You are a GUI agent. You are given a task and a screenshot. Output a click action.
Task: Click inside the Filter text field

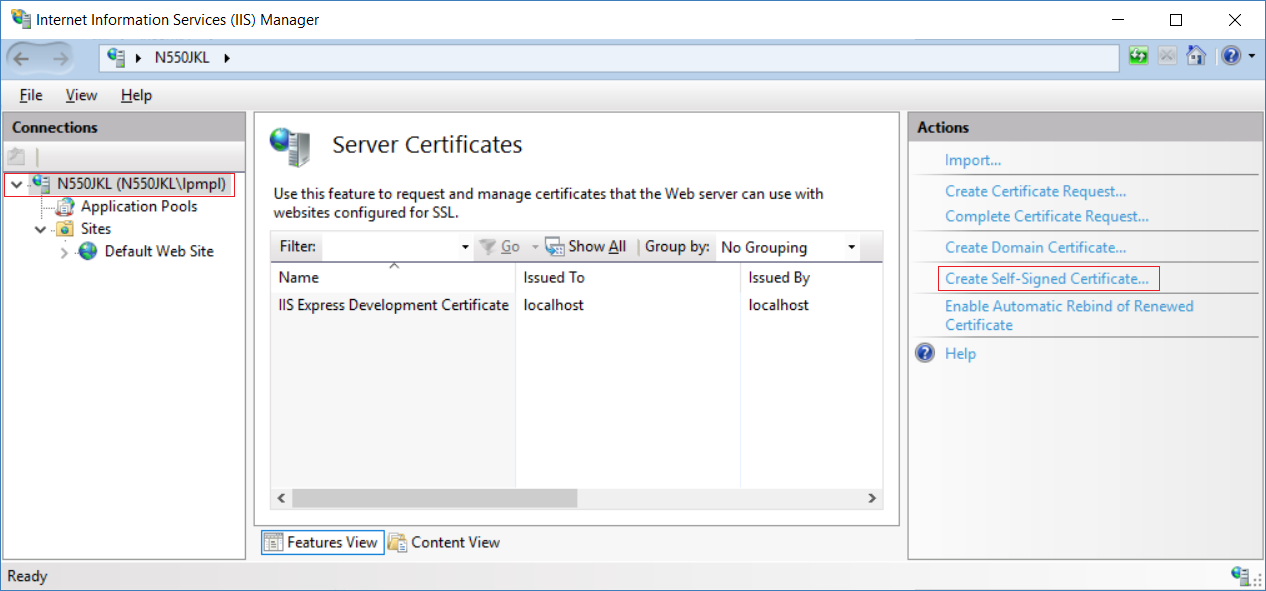point(390,247)
